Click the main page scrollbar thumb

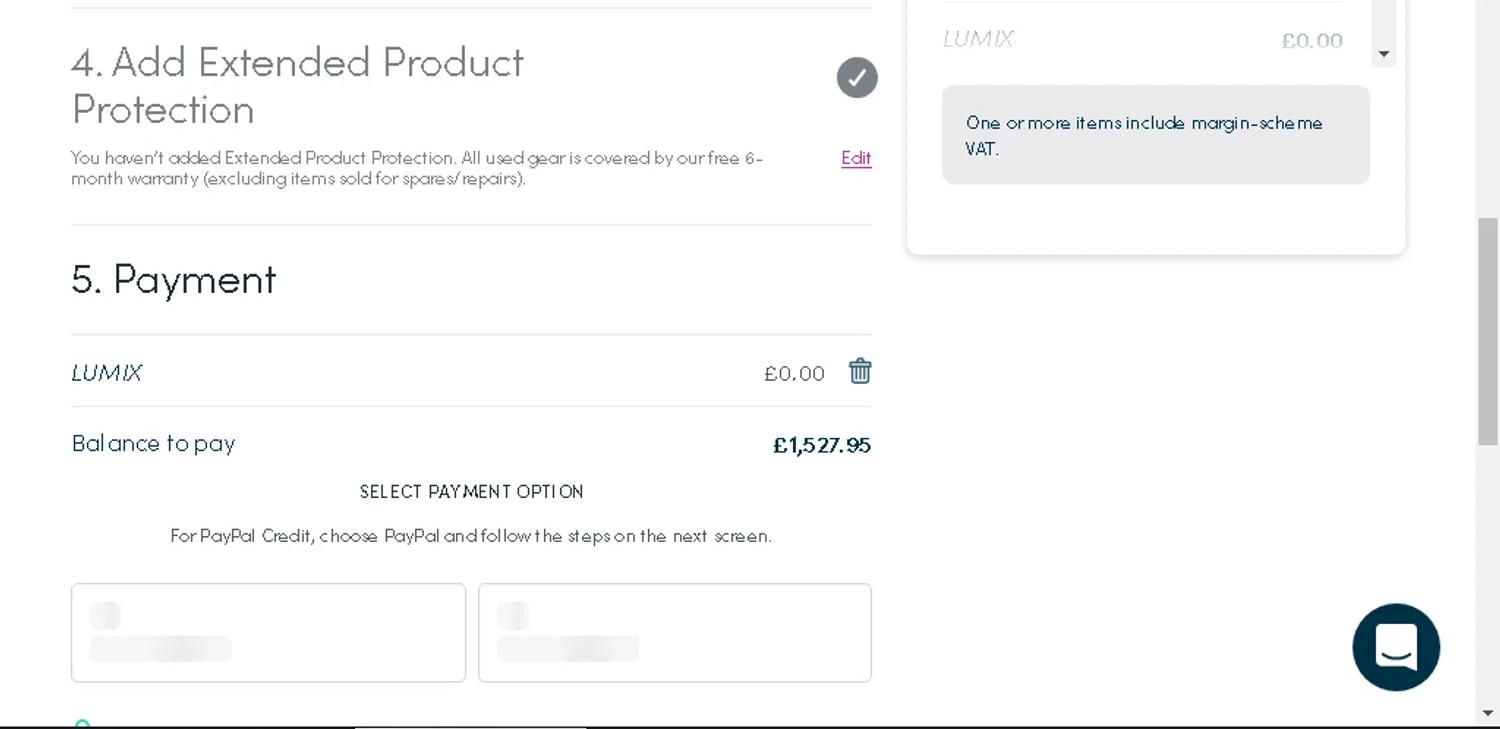pyautogui.click(x=1488, y=330)
